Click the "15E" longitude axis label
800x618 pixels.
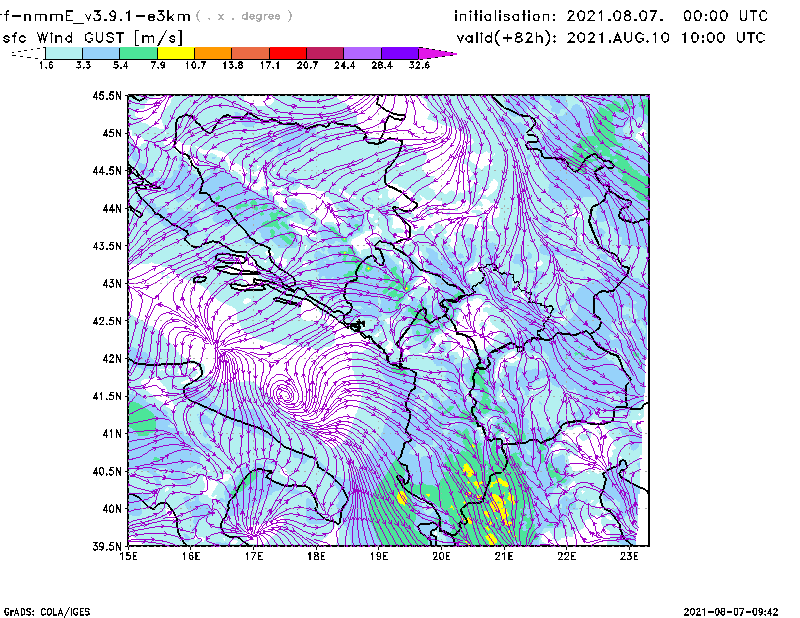(129, 555)
